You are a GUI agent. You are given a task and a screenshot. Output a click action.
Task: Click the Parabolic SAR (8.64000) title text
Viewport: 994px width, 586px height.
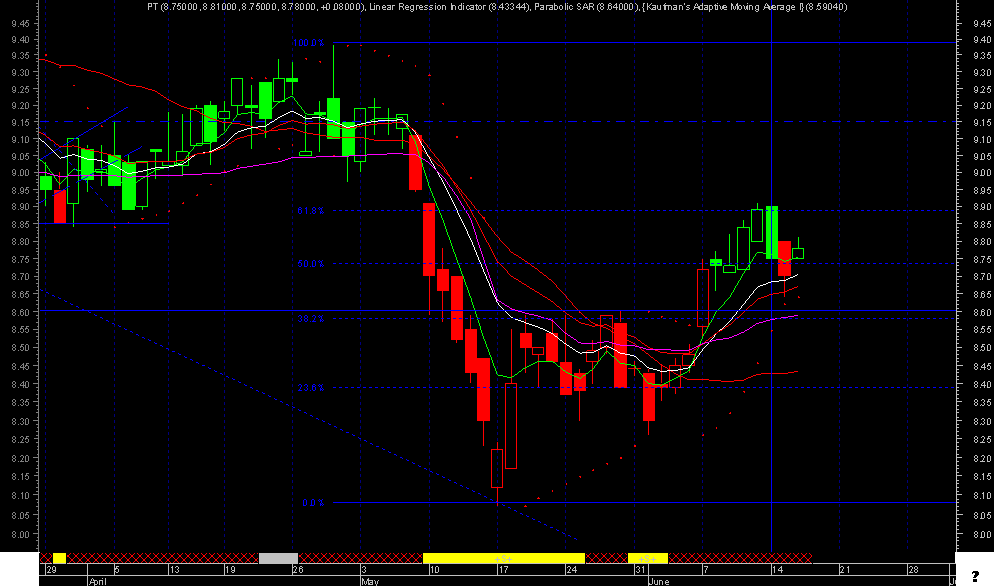586,6
